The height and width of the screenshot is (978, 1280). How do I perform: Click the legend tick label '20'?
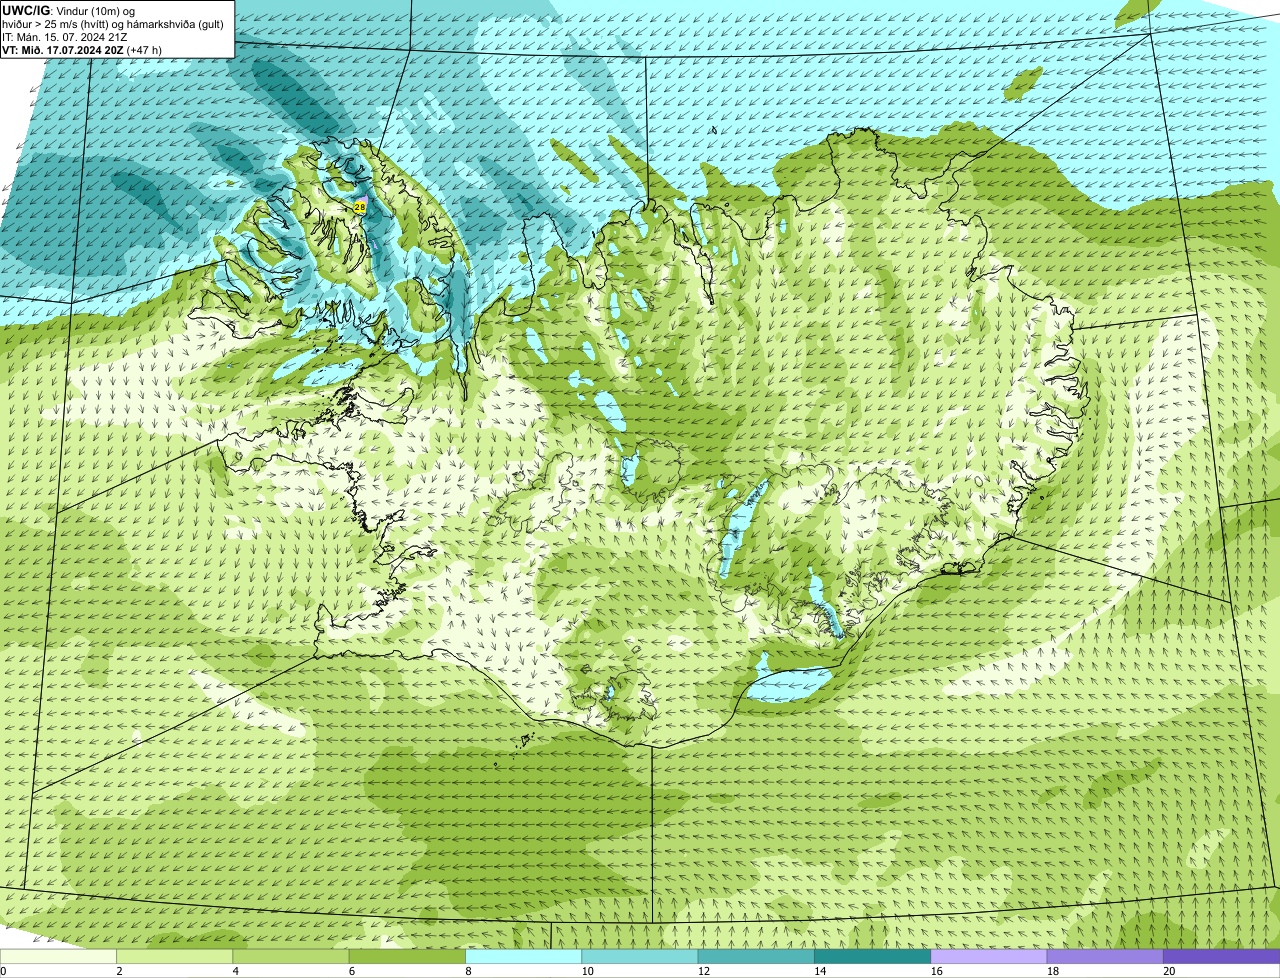(1169, 971)
